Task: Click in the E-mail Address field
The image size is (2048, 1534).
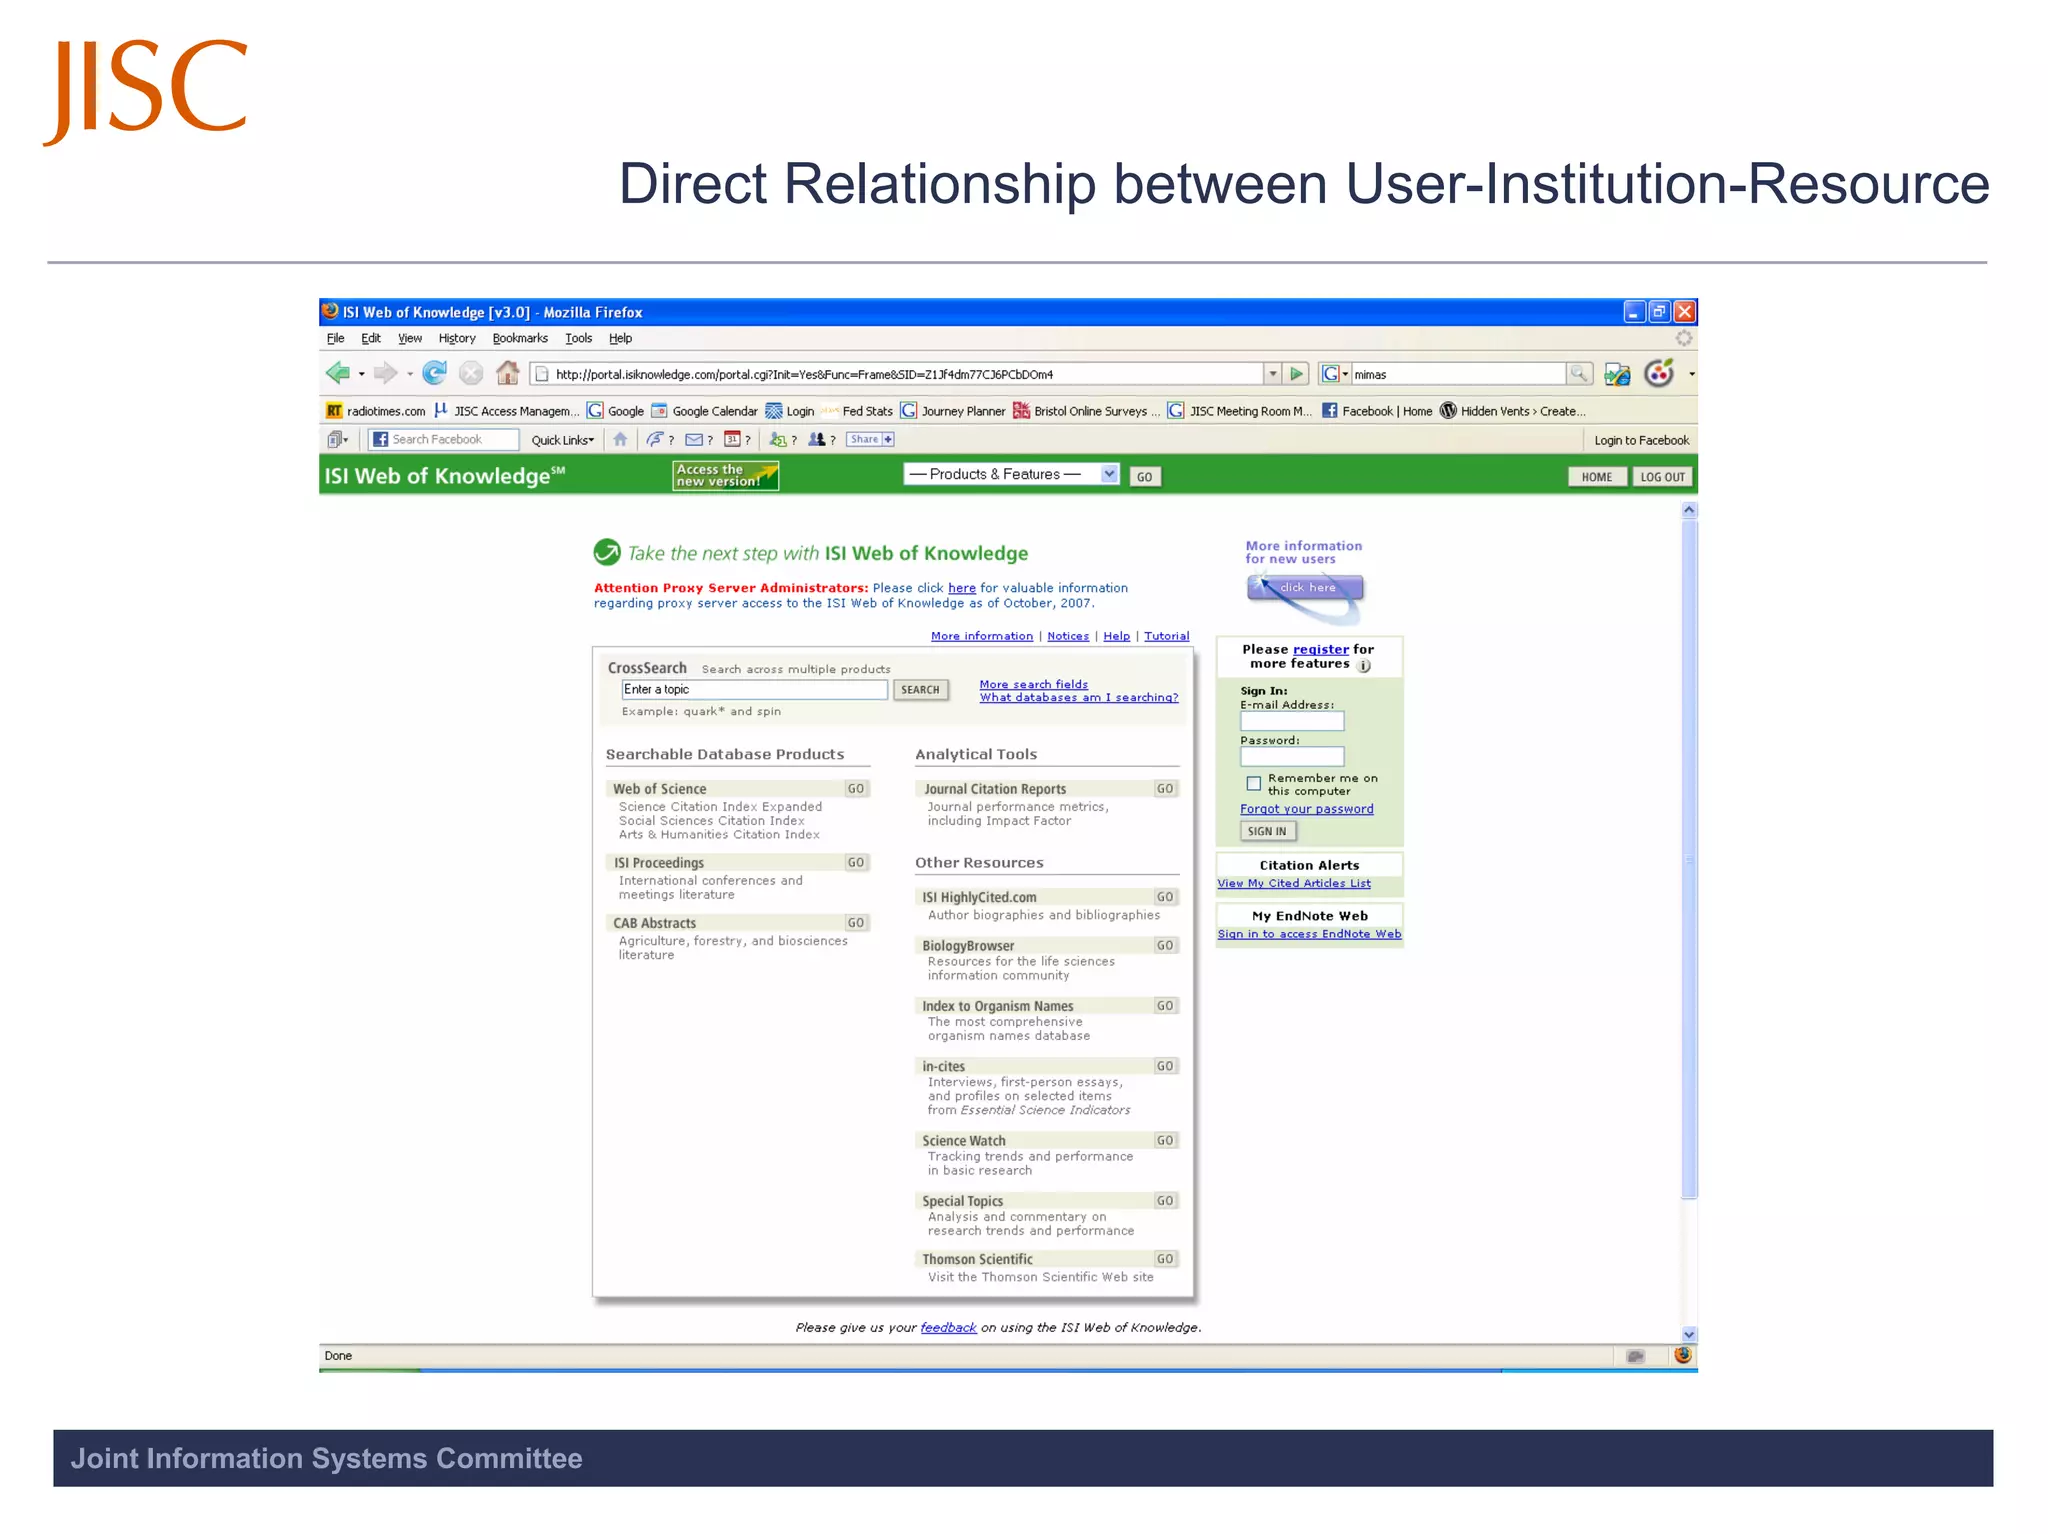Action: coord(1292,721)
